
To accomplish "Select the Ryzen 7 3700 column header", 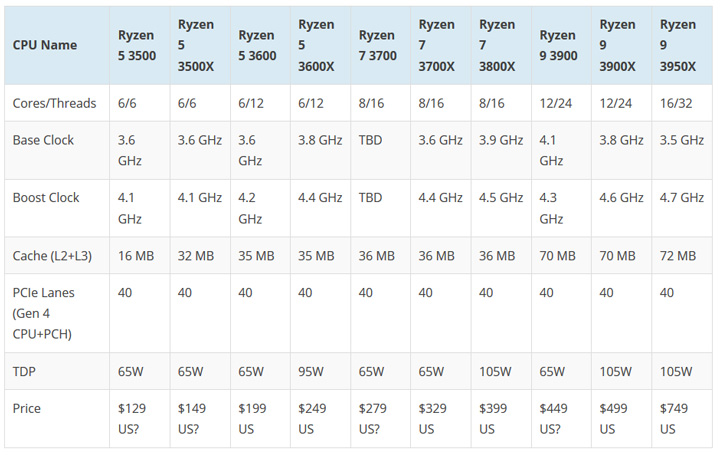I will pos(380,45).
